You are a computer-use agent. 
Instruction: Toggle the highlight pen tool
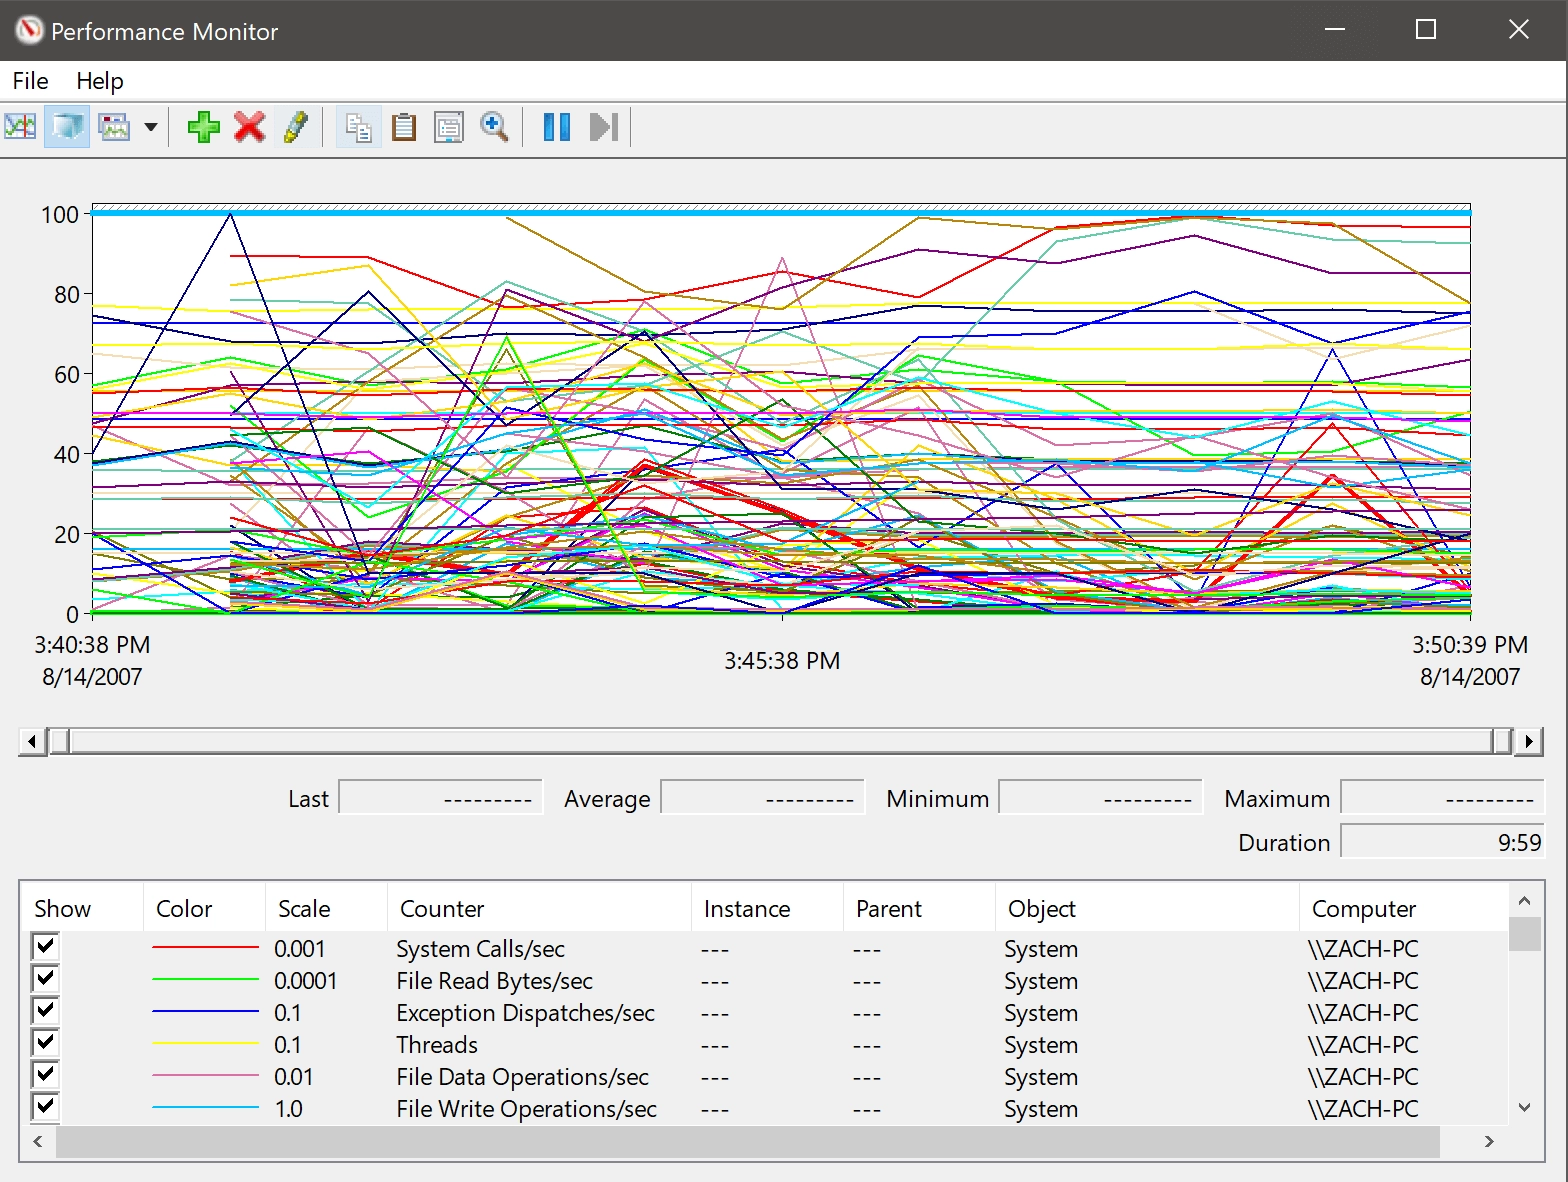pyautogui.click(x=296, y=127)
